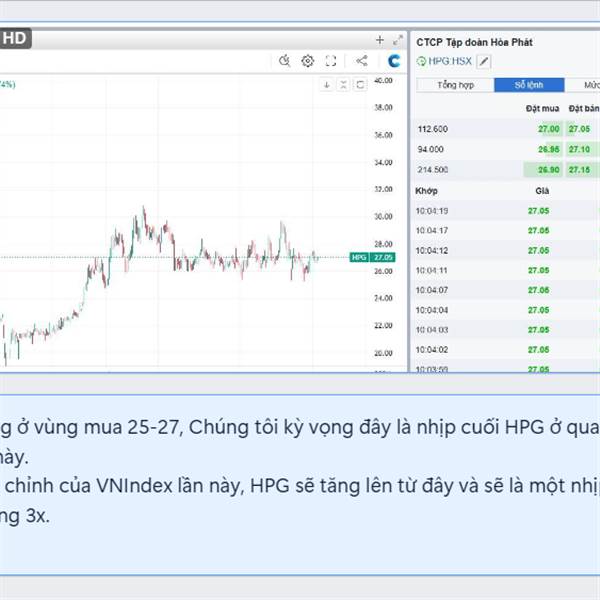Click the square maximize pane icon on the chart

[360, 85]
